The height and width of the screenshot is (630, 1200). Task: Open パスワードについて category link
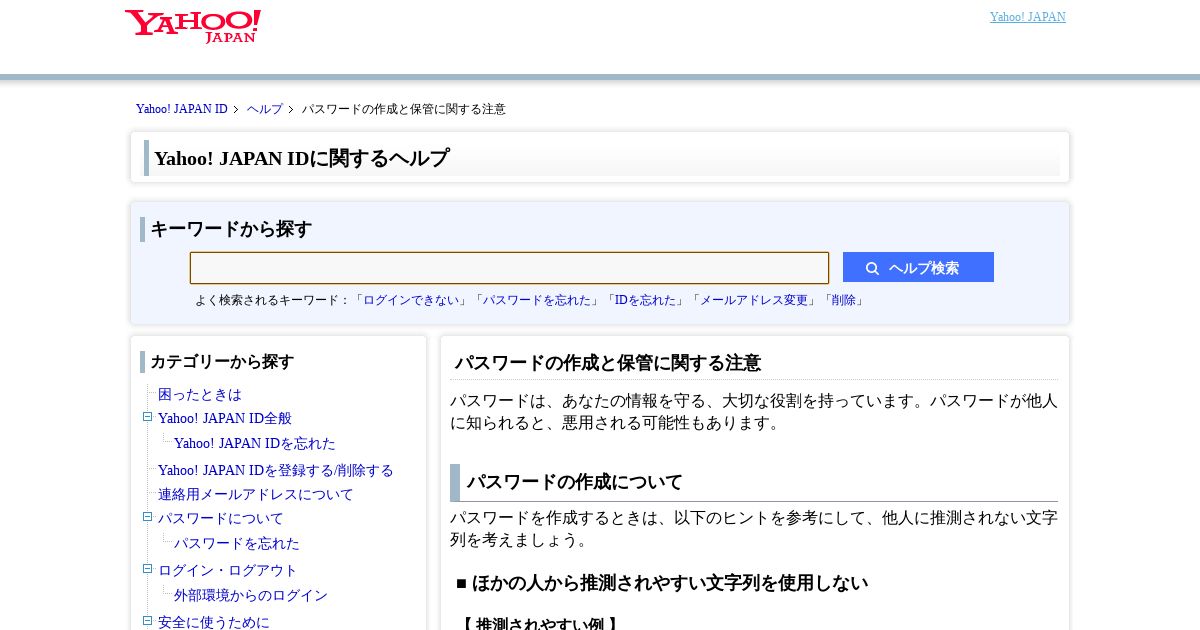pos(221,519)
